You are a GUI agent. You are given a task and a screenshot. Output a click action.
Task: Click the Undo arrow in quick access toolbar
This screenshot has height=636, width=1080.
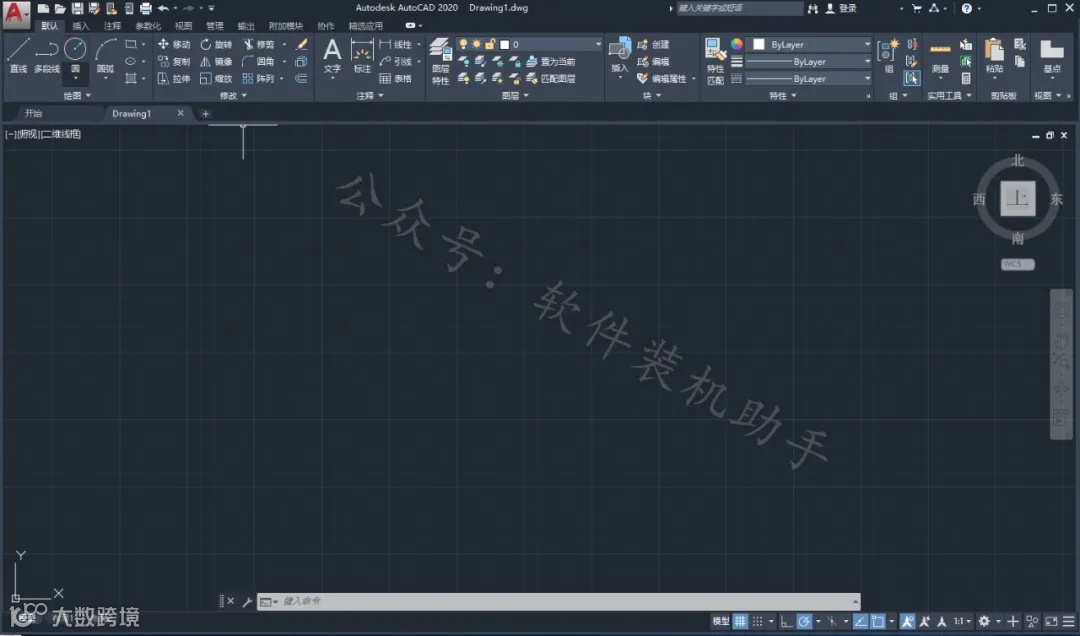pos(163,8)
